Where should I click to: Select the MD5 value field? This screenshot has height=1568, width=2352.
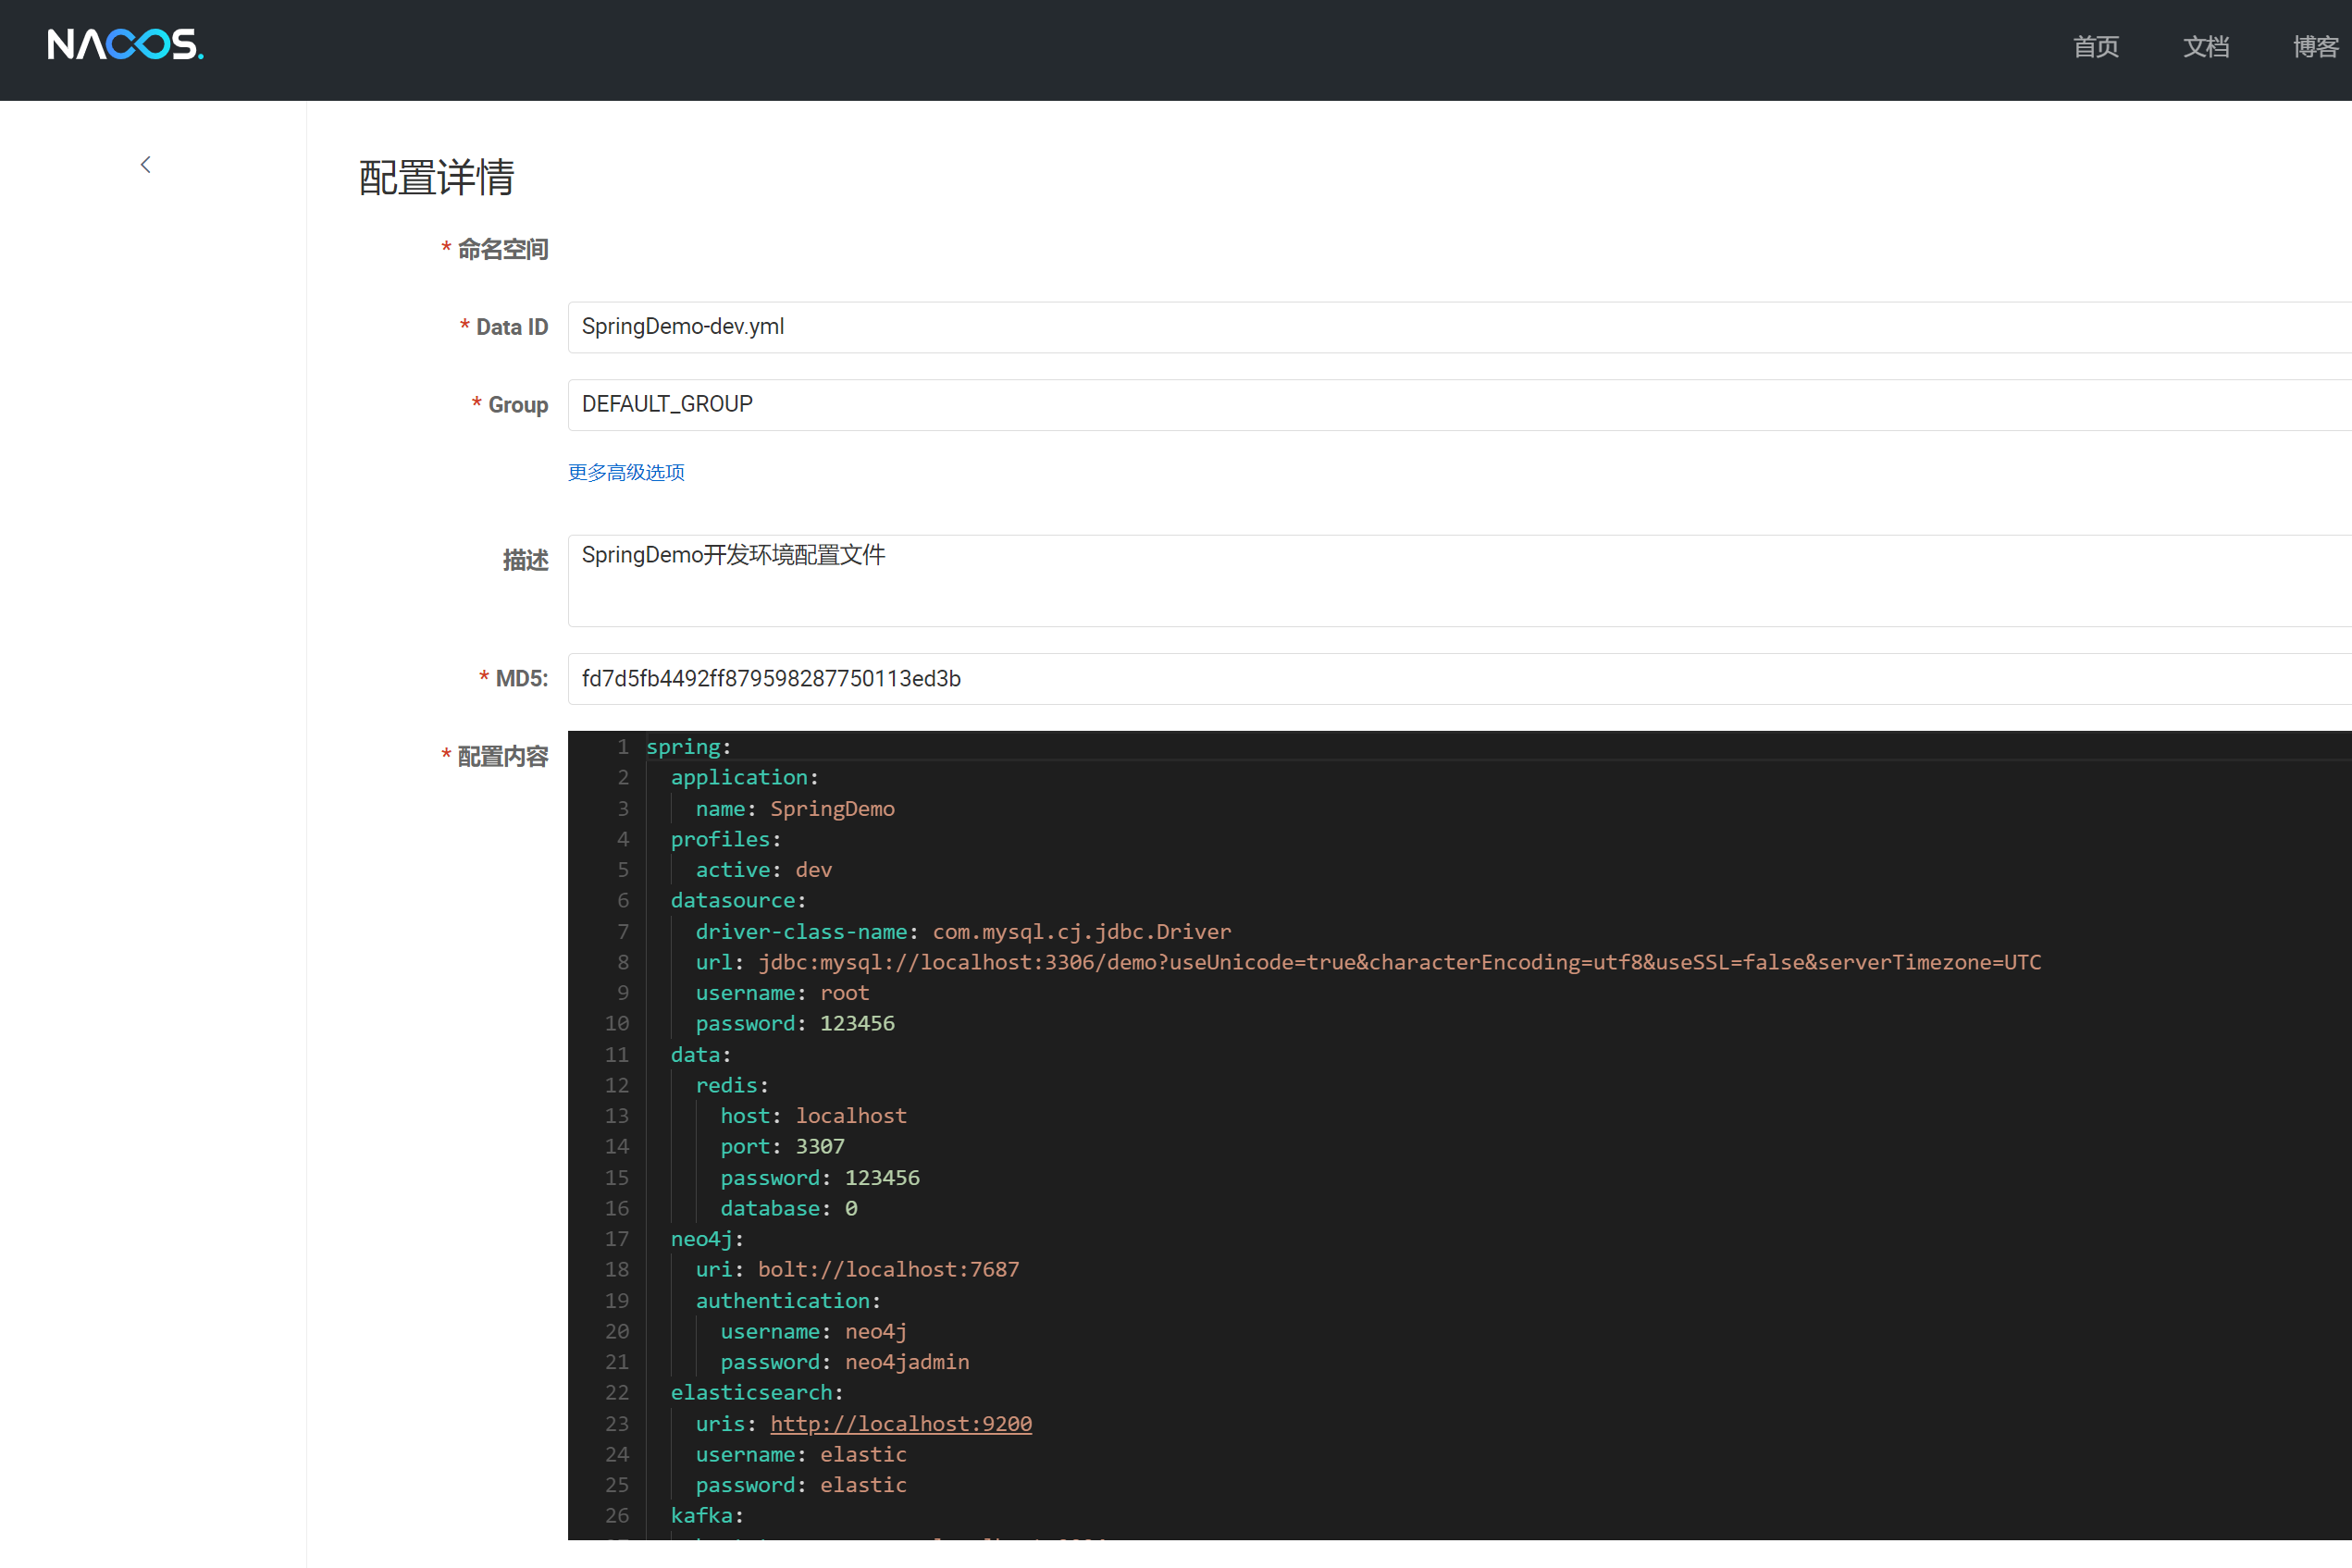[1400, 679]
